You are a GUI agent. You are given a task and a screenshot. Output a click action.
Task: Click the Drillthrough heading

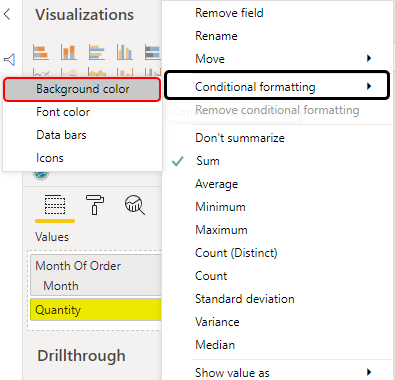(x=81, y=355)
